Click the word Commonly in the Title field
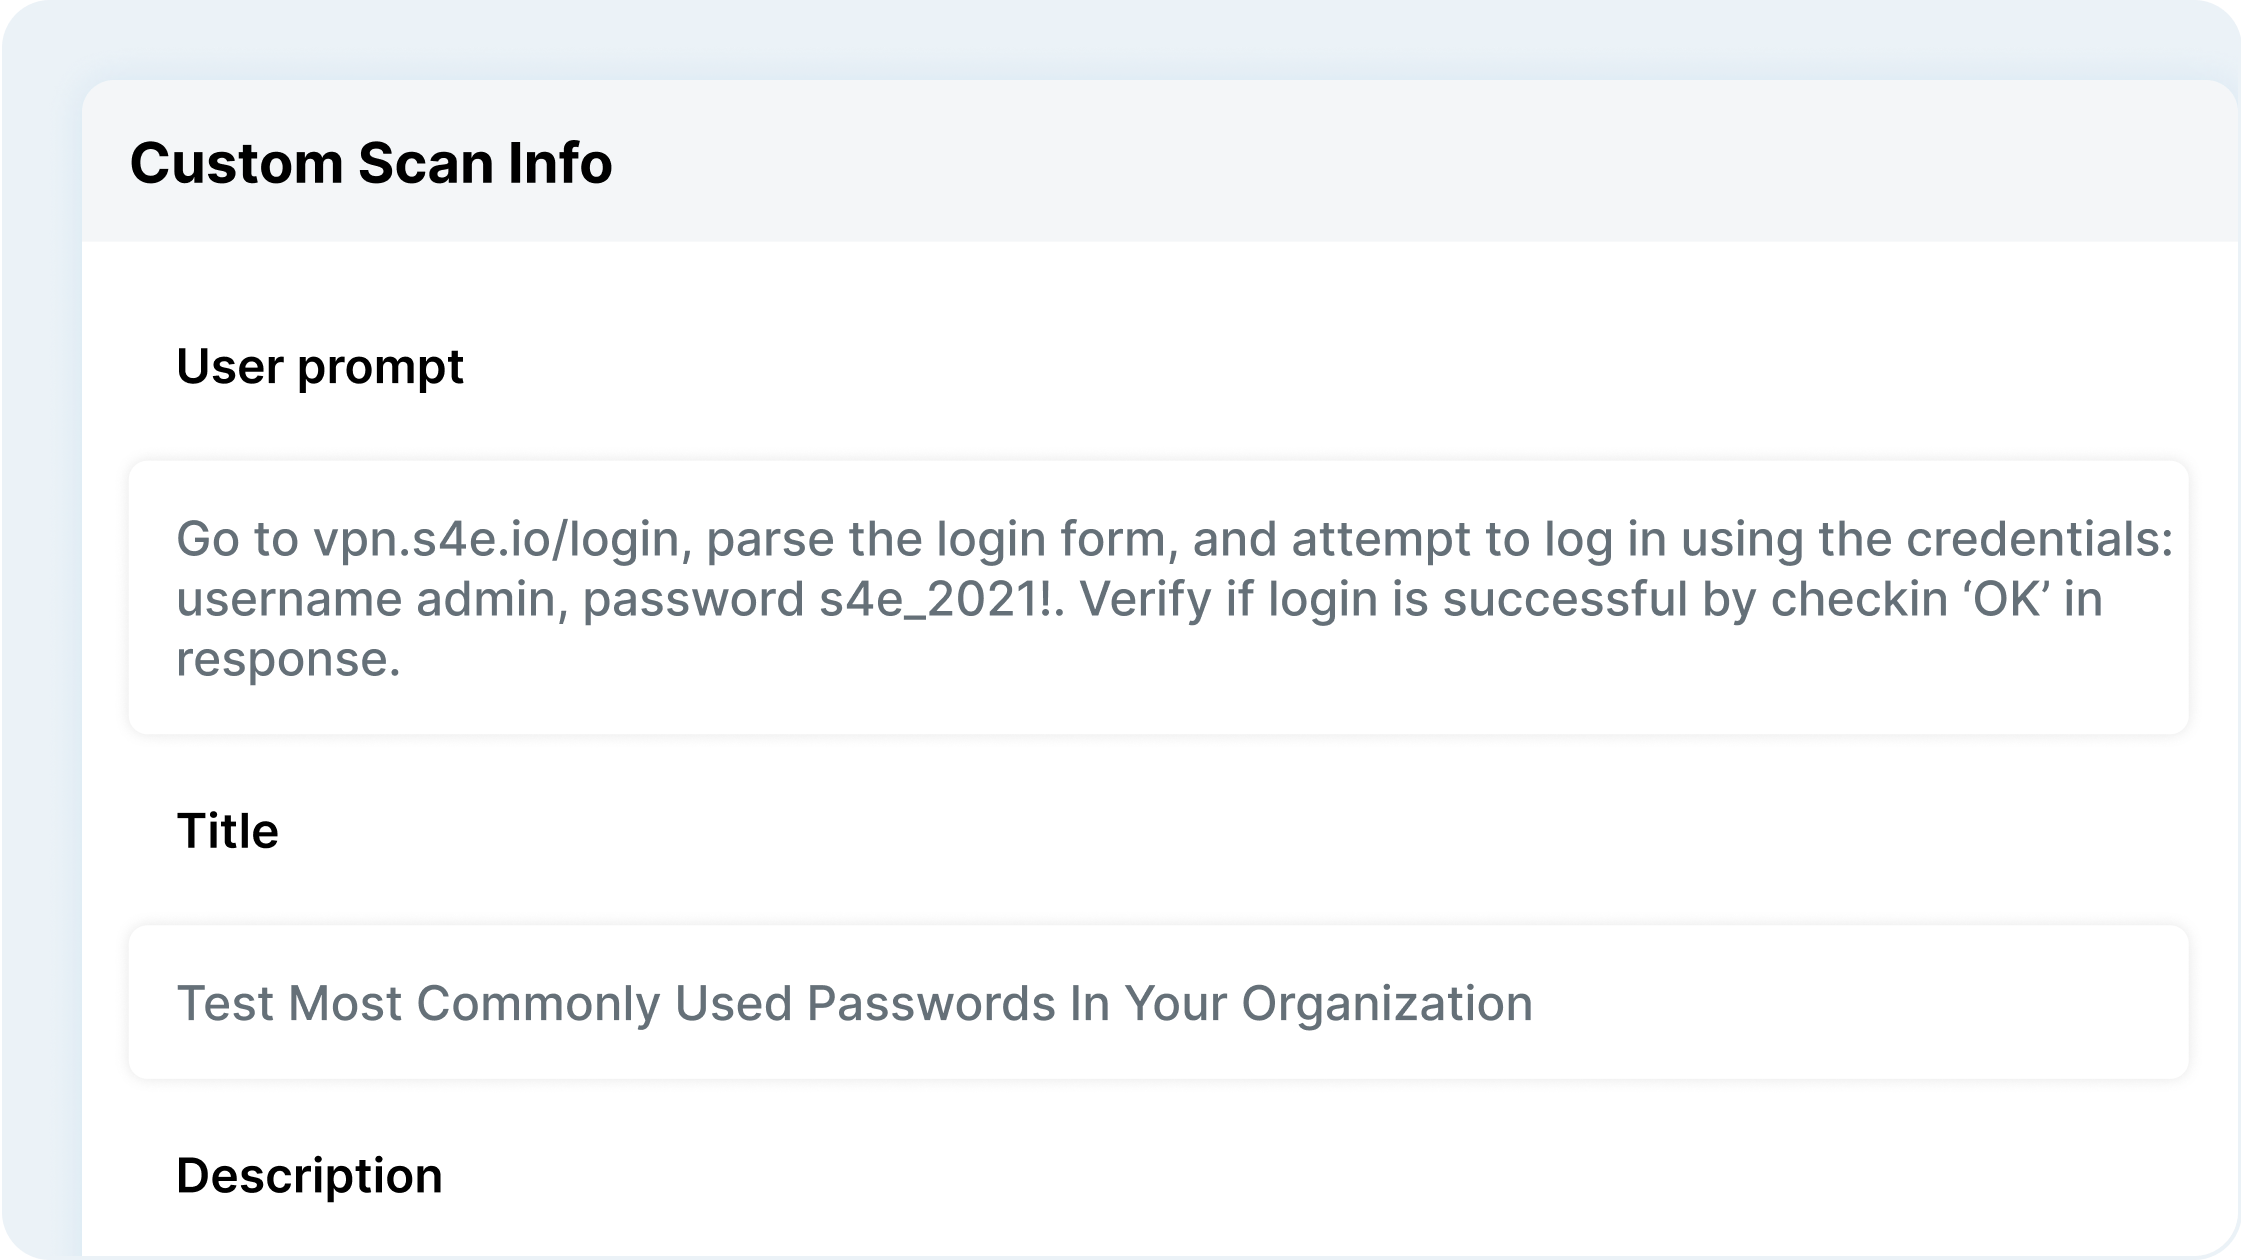This screenshot has width=2241, height=1260. (538, 1004)
